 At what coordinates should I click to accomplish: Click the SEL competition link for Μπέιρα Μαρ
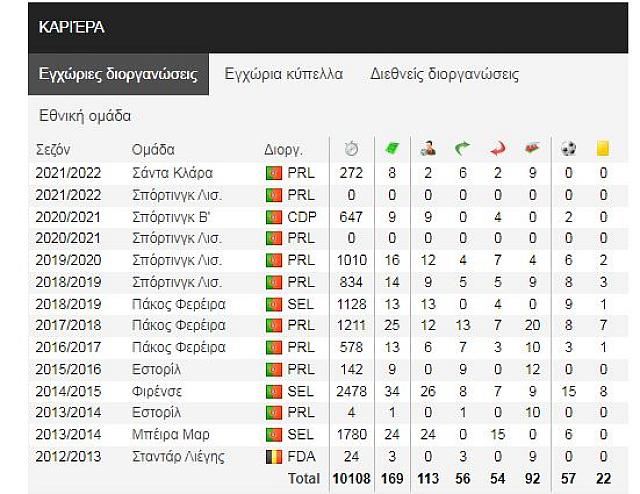pyautogui.click(x=300, y=435)
